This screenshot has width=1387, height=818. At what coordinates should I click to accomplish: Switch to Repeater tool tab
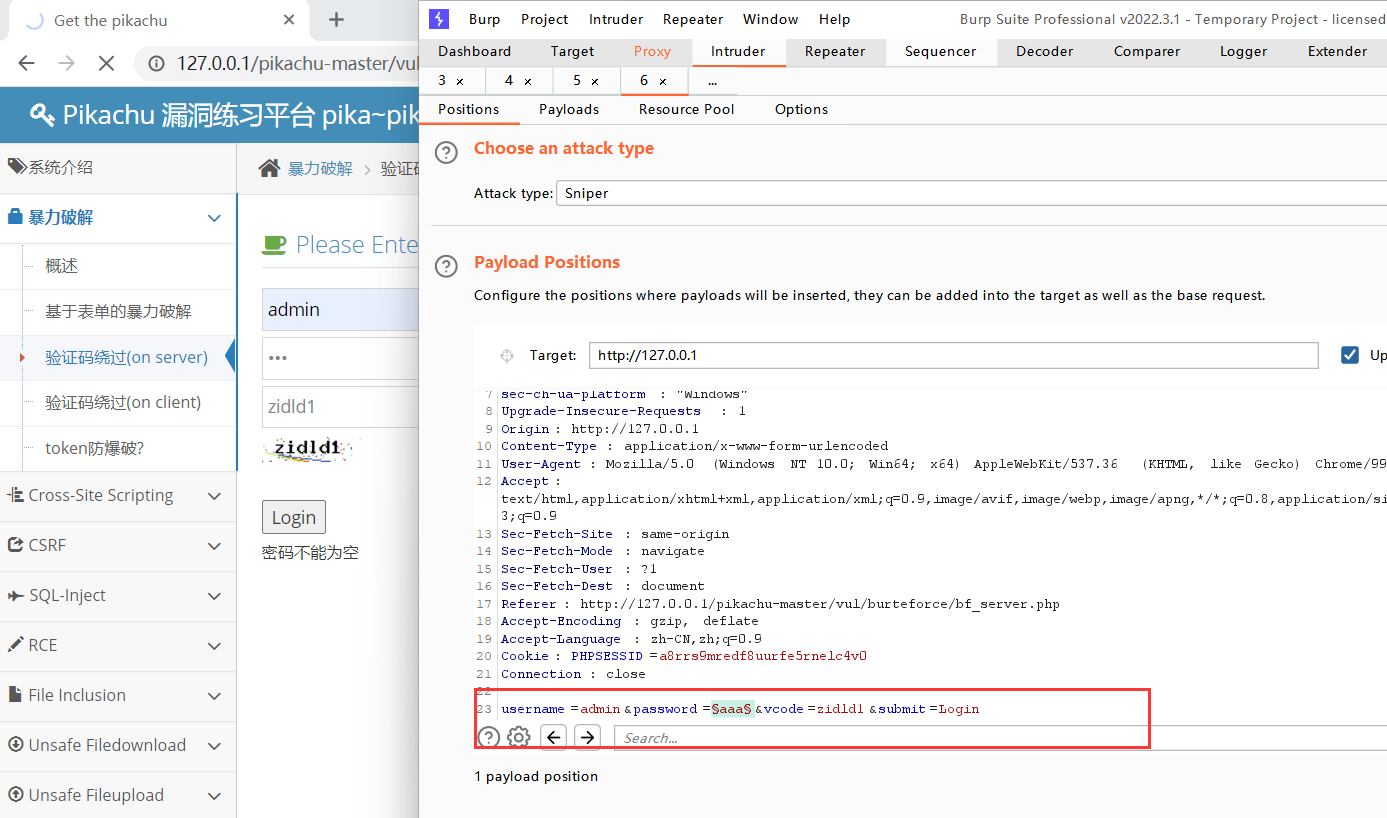pyautogui.click(x=835, y=51)
